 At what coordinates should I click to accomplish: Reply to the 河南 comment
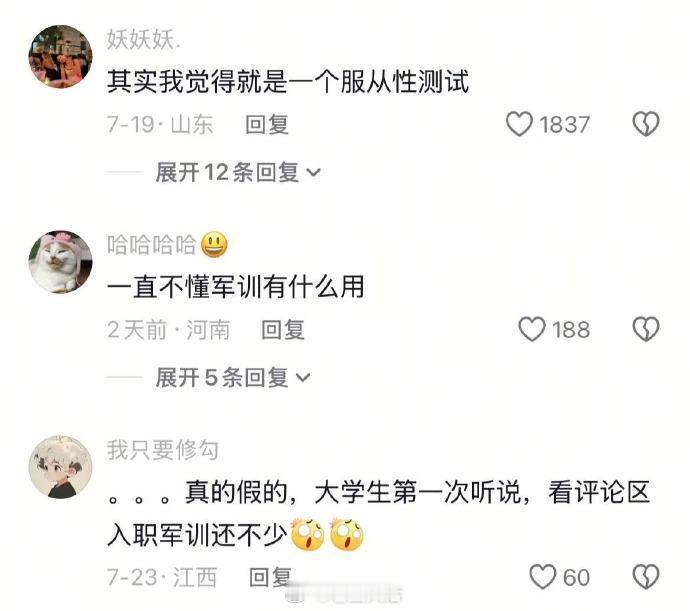[x=283, y=330]
